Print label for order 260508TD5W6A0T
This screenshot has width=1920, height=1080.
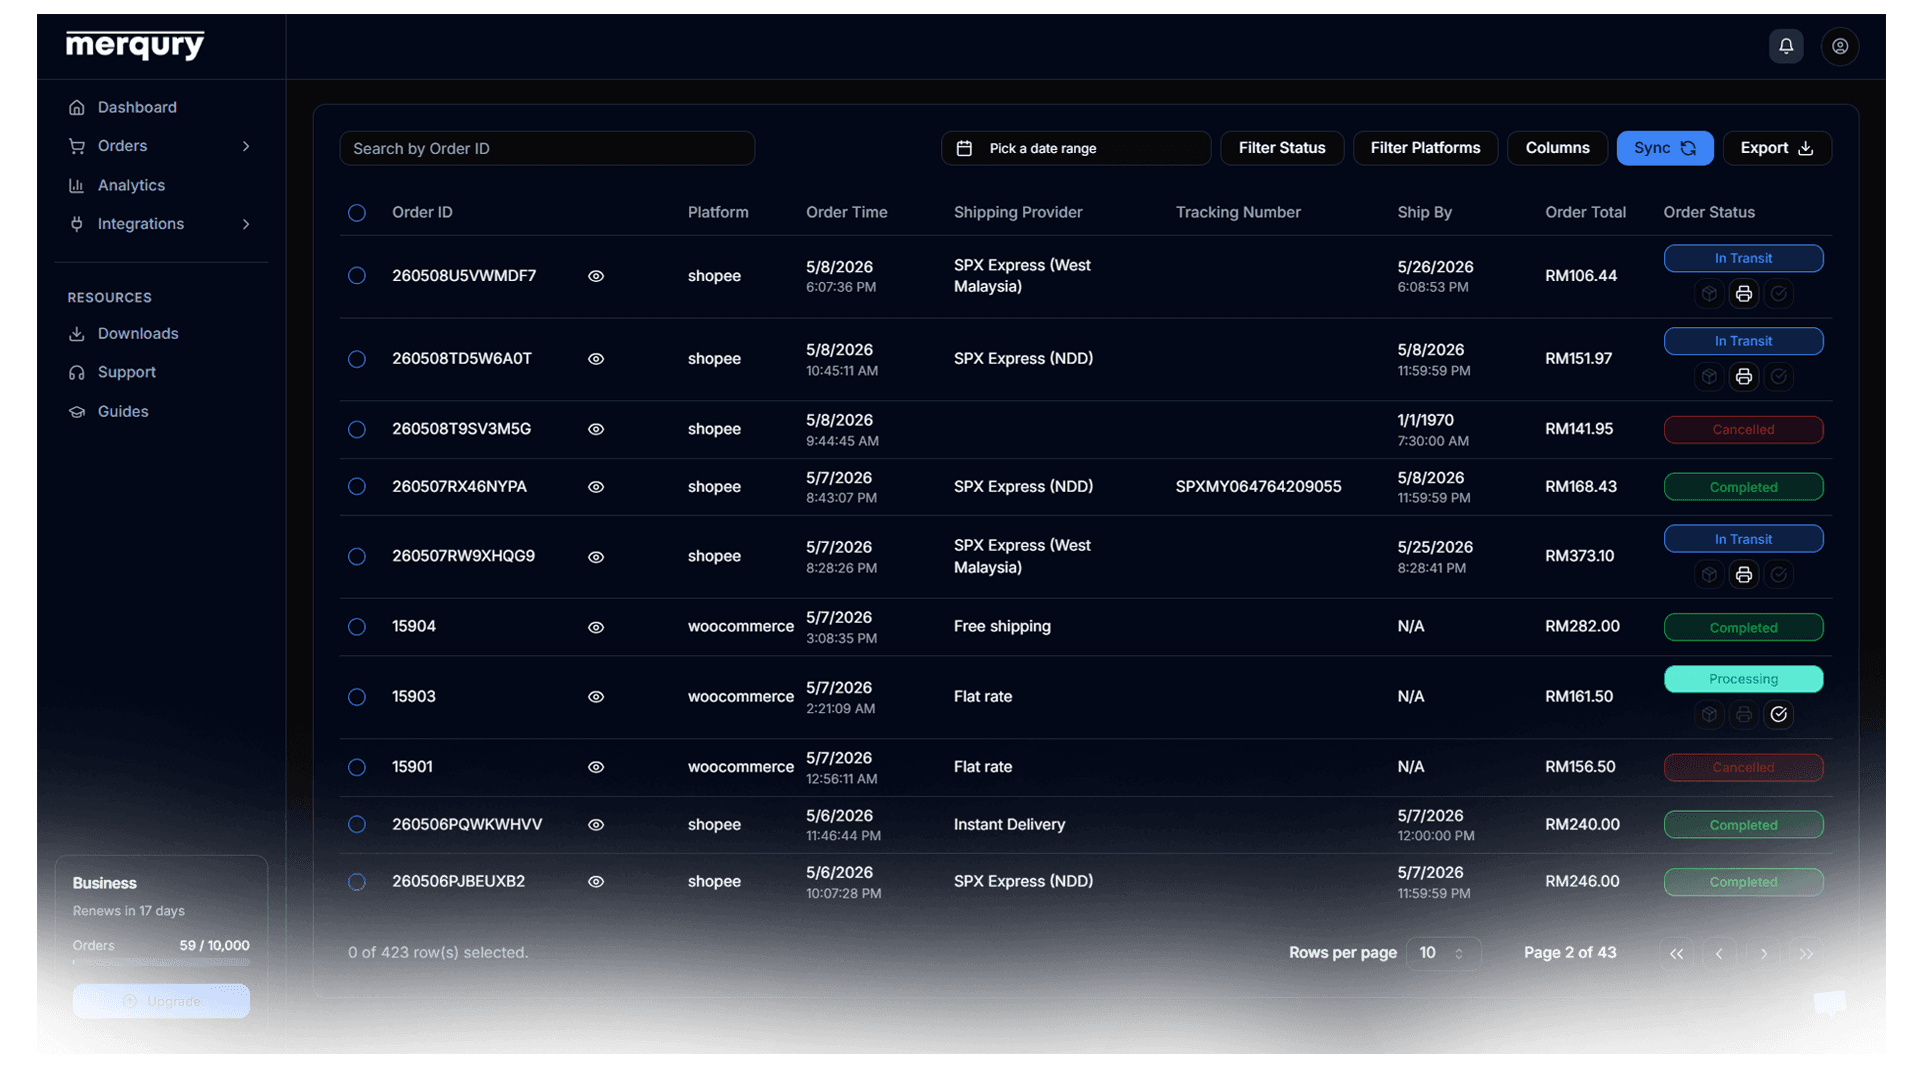(x=1744, y=377)
